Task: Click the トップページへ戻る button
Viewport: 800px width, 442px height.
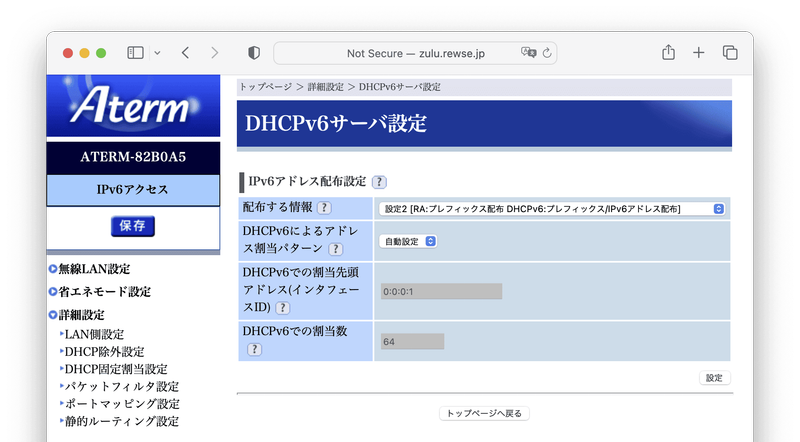Action: [x=484, y=413]
